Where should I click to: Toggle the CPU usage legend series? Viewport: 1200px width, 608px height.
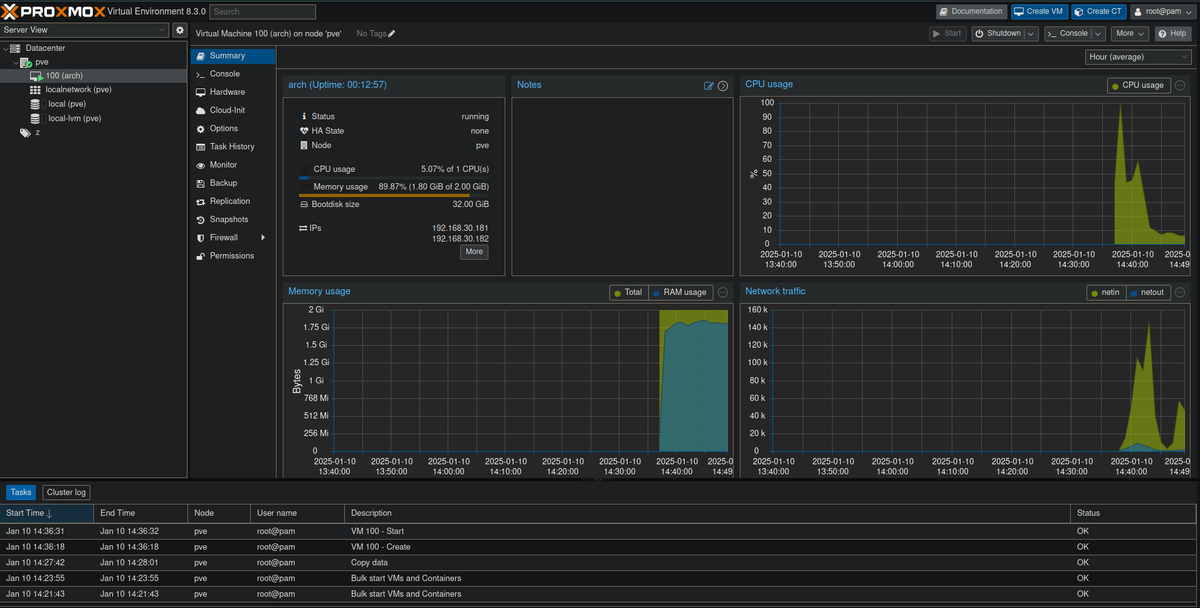1138,85
